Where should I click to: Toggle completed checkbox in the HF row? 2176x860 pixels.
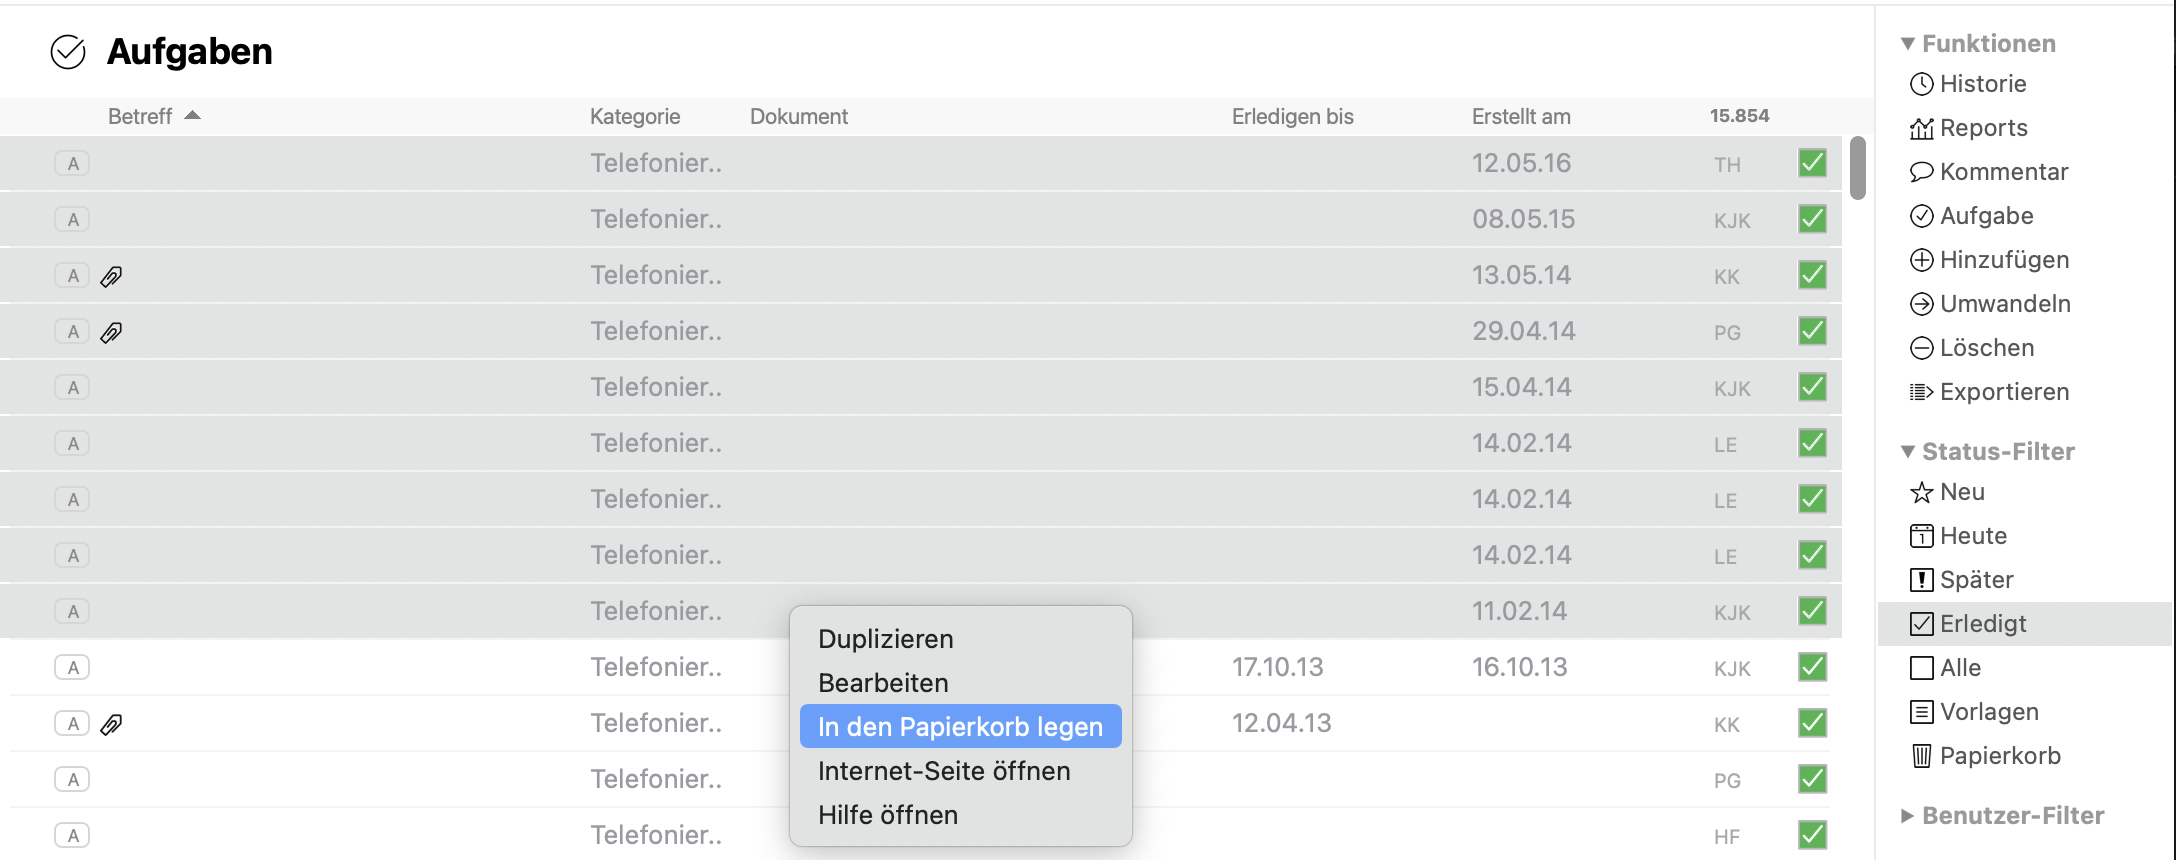point(1812,835)
